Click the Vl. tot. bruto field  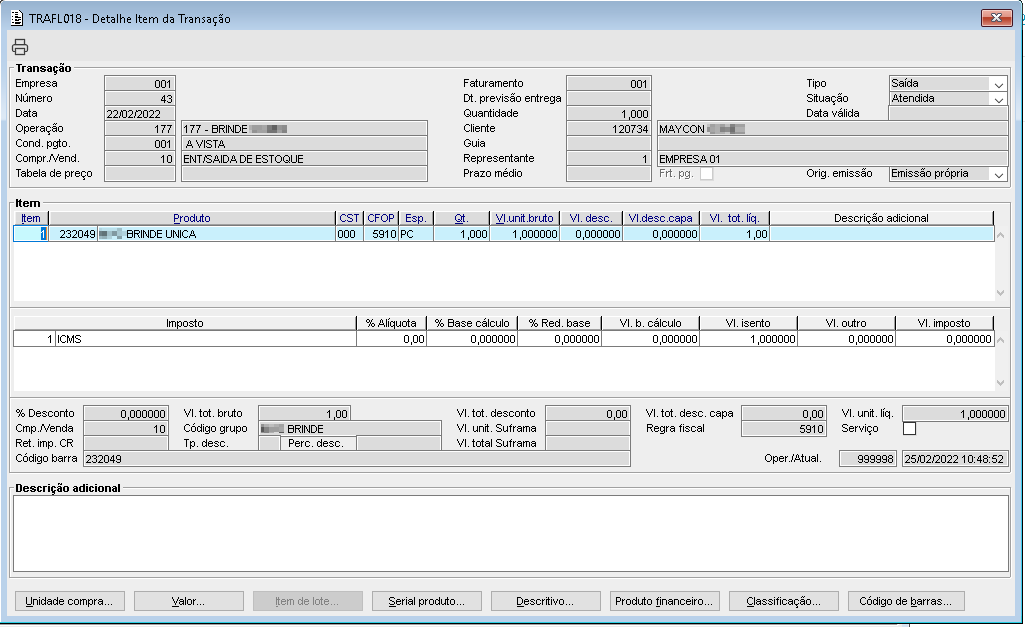point(305,414)
